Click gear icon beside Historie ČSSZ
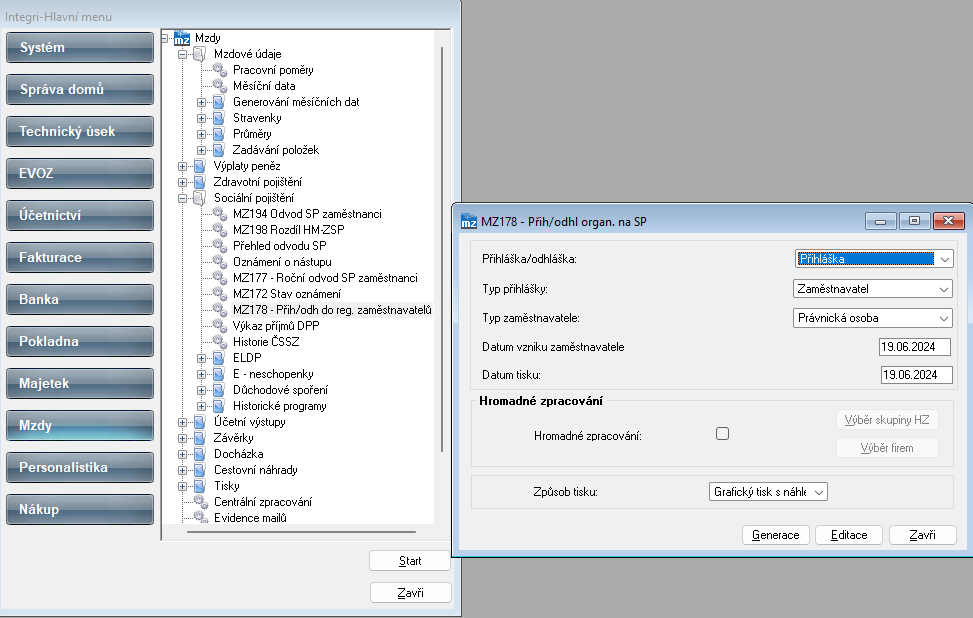Image resolution: width=973 pixels, height=618 pixels. 220,342
